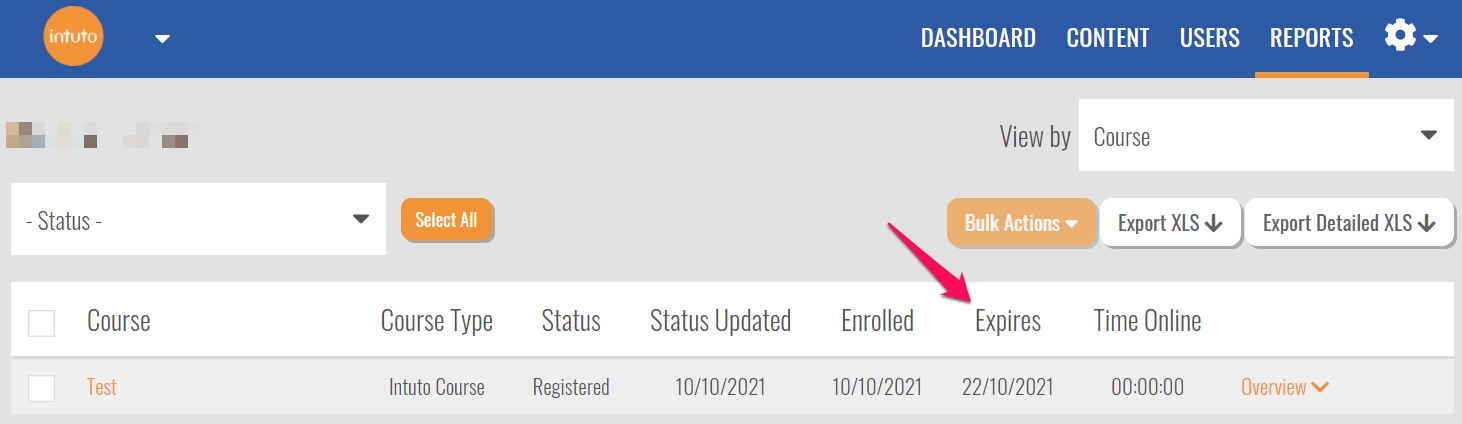Click the Export XLS button
The image size is (1462, 424).
click(x=1170, y=223)
